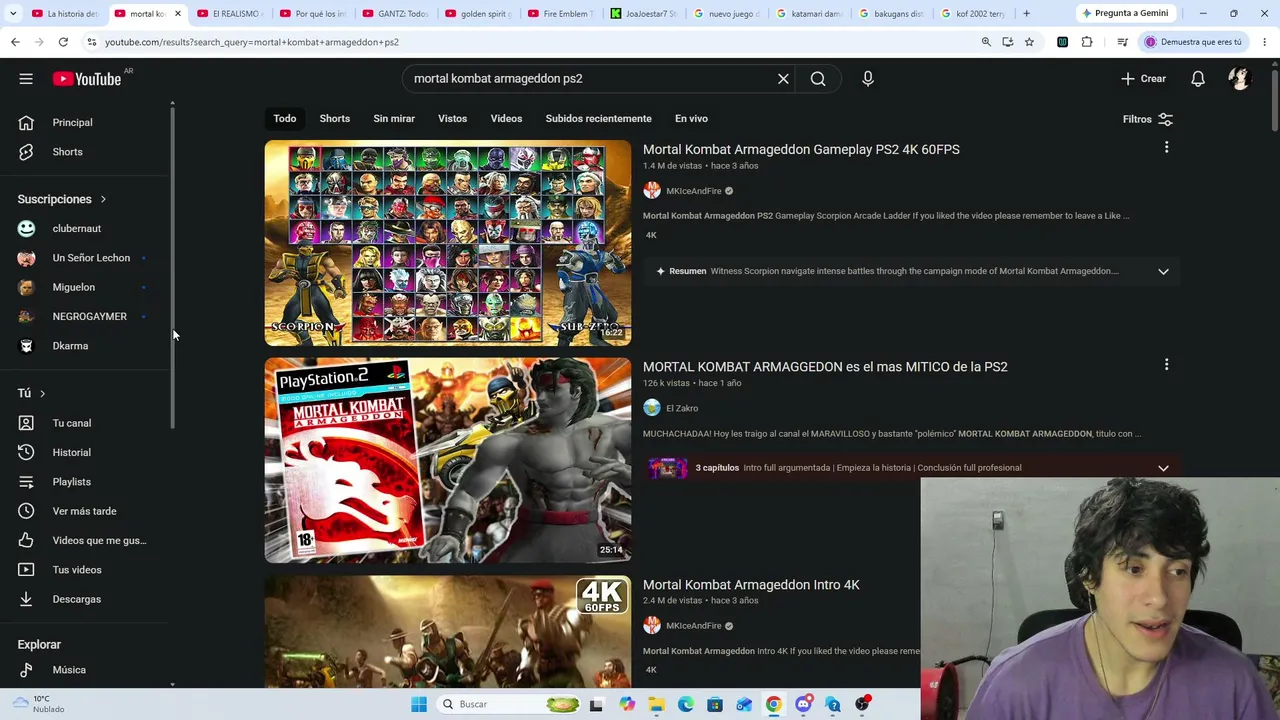The image size is (1280, 720).
Task: Open Microsoft Edge from the taskbar
Action: click(686, 704)
